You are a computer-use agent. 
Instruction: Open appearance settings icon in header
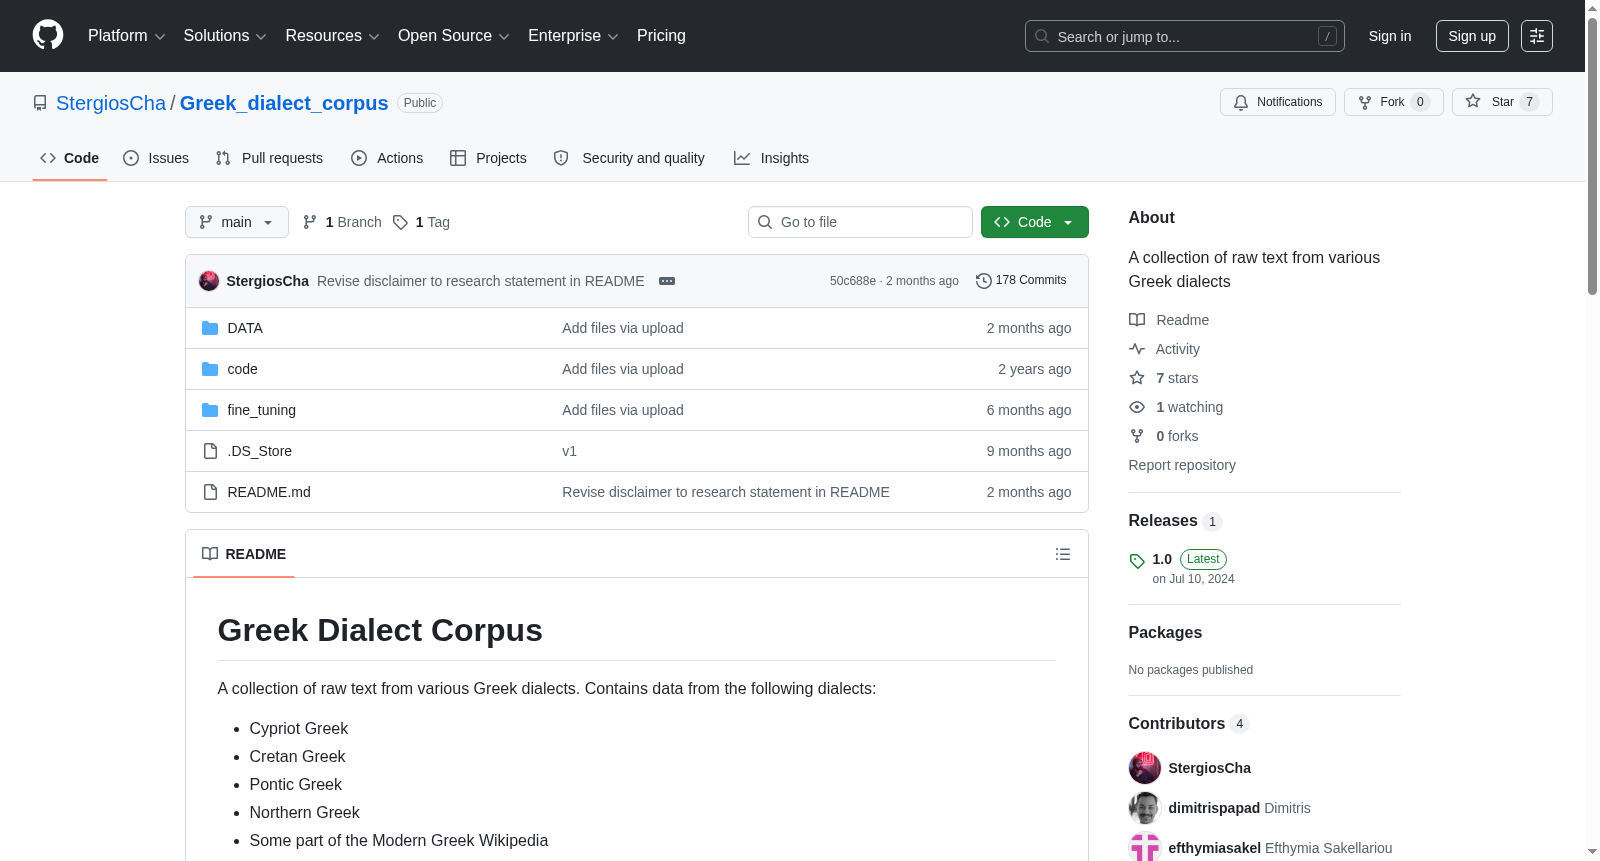[x=1537, y=36]
